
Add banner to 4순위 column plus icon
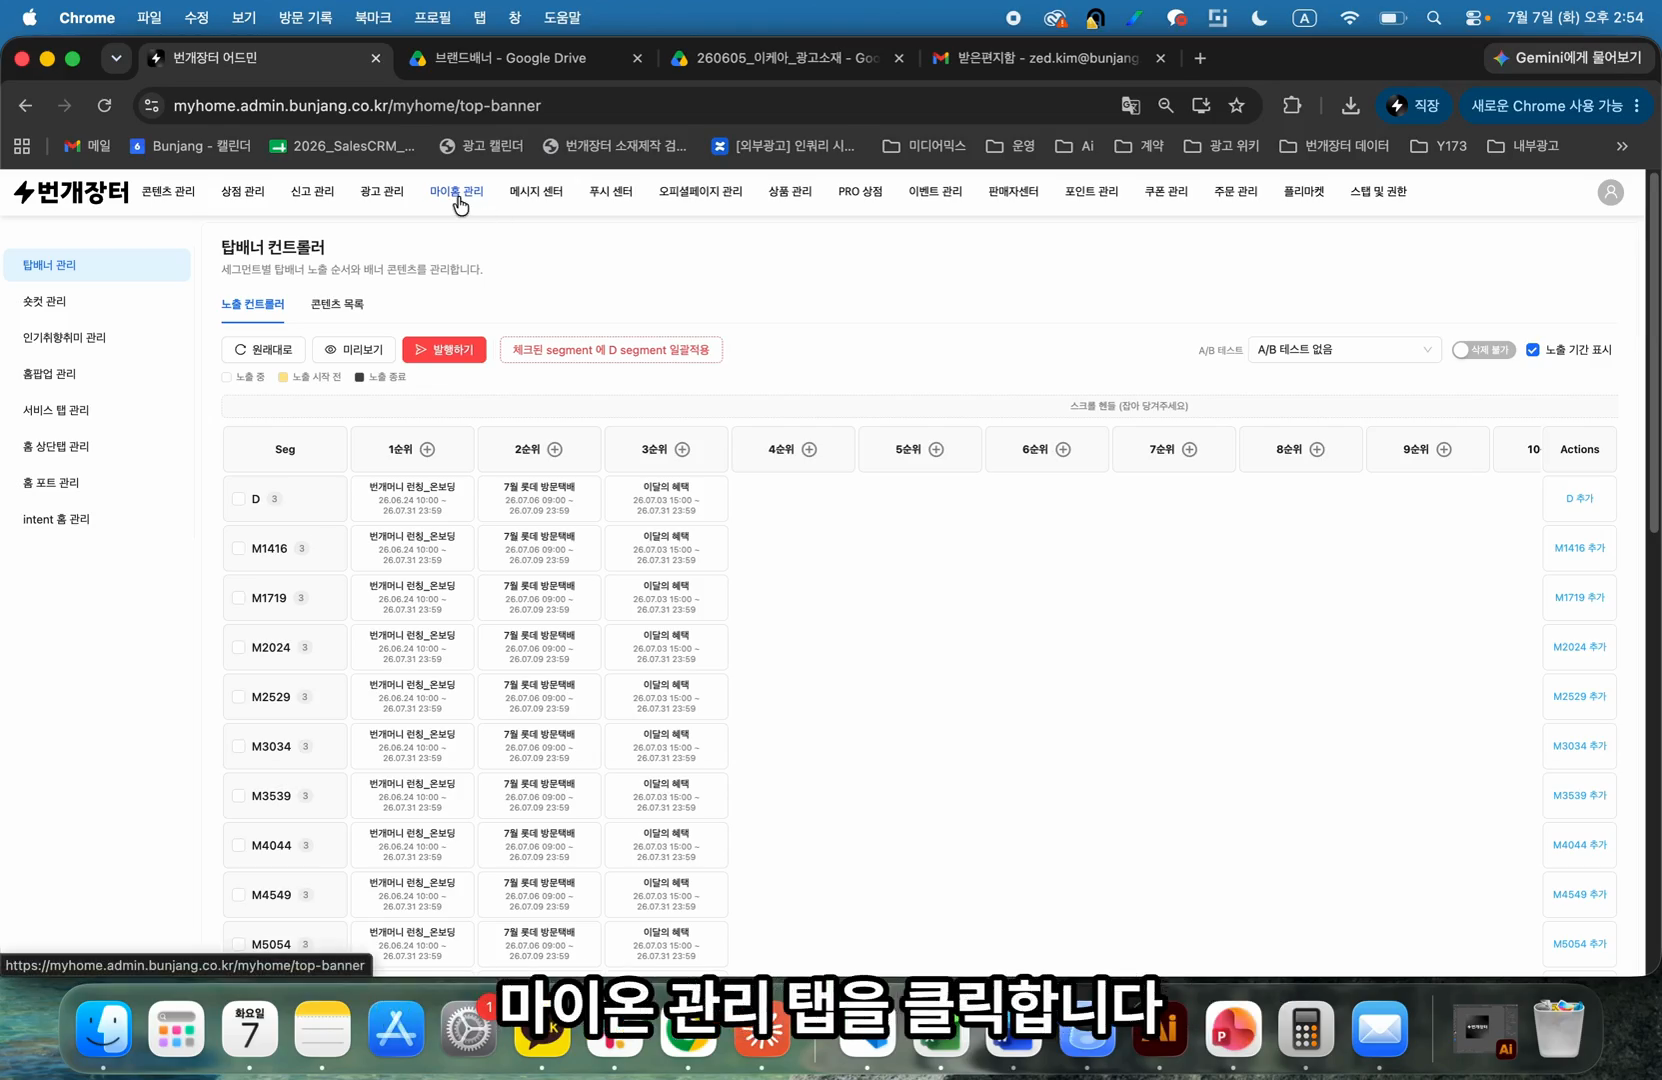[x=809, y=449]
